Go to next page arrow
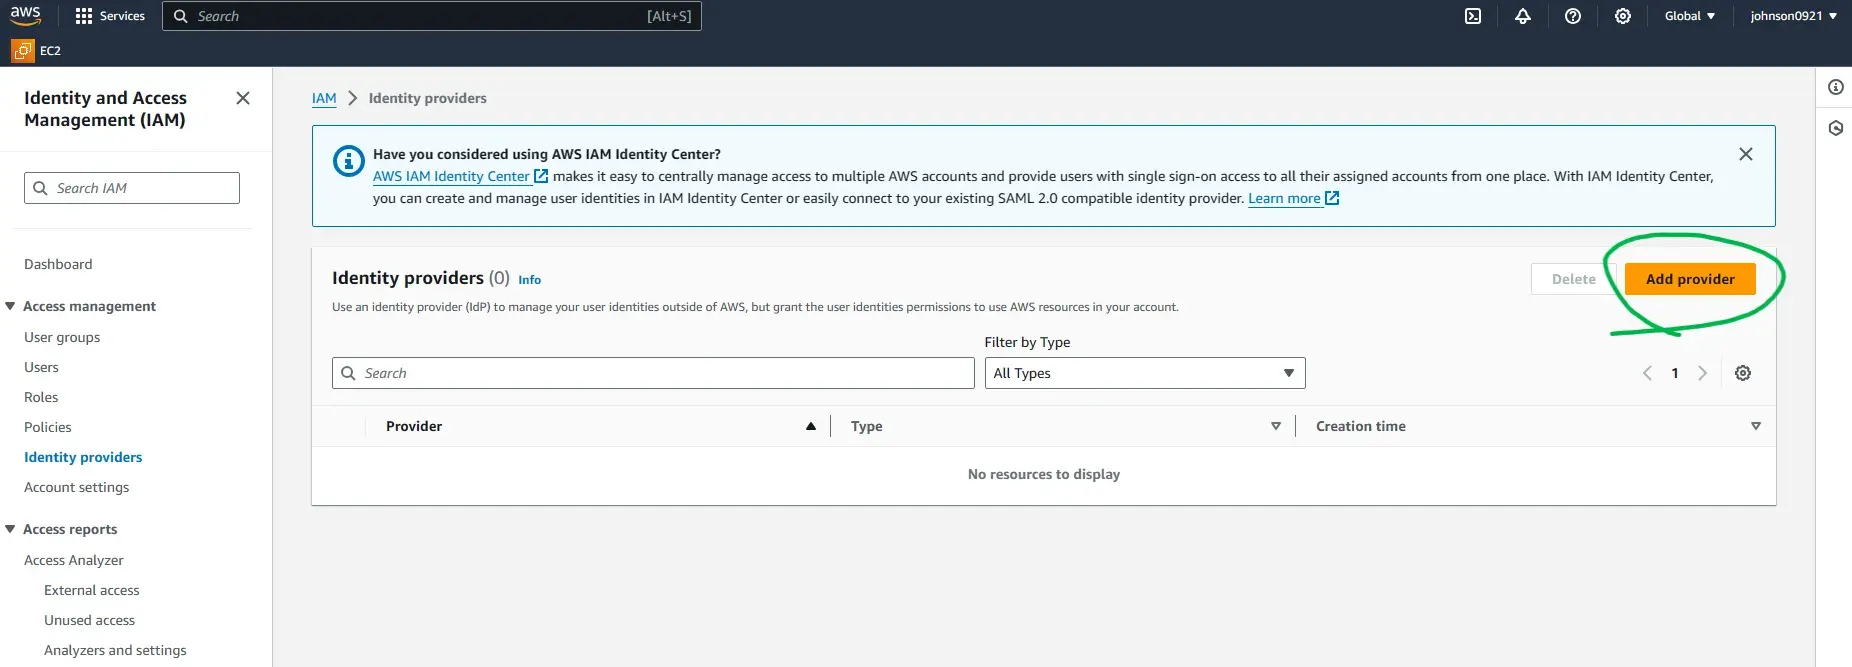The width and height of the screenshot is (1852, 667). 1702,373
